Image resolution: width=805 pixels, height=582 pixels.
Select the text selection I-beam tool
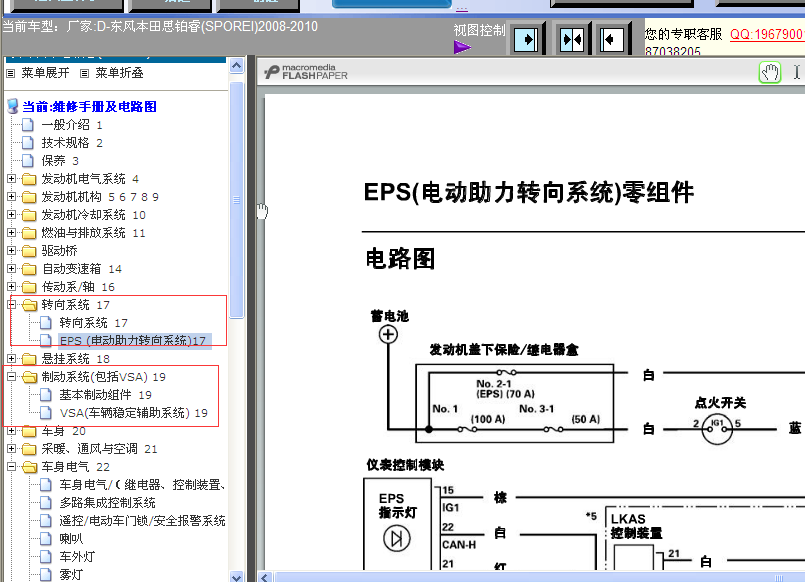pos(796,73)
